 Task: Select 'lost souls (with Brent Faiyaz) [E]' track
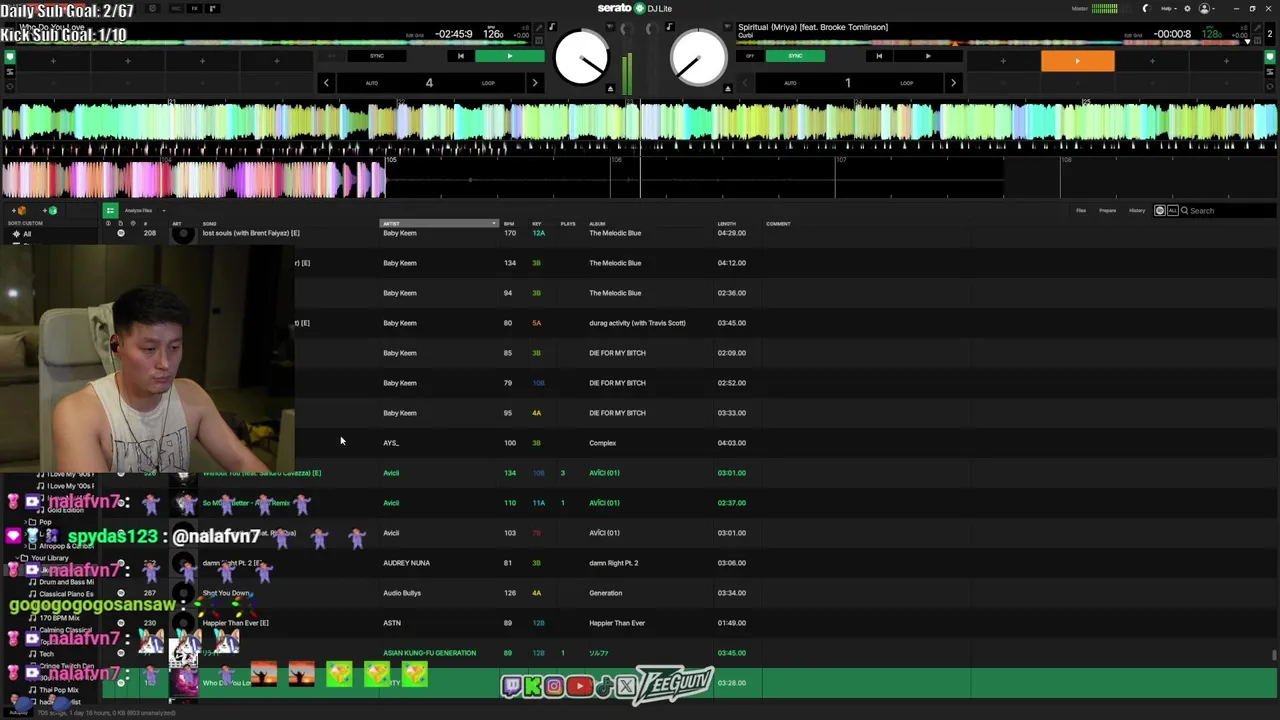pyautogui.click(x=251, y=233)
